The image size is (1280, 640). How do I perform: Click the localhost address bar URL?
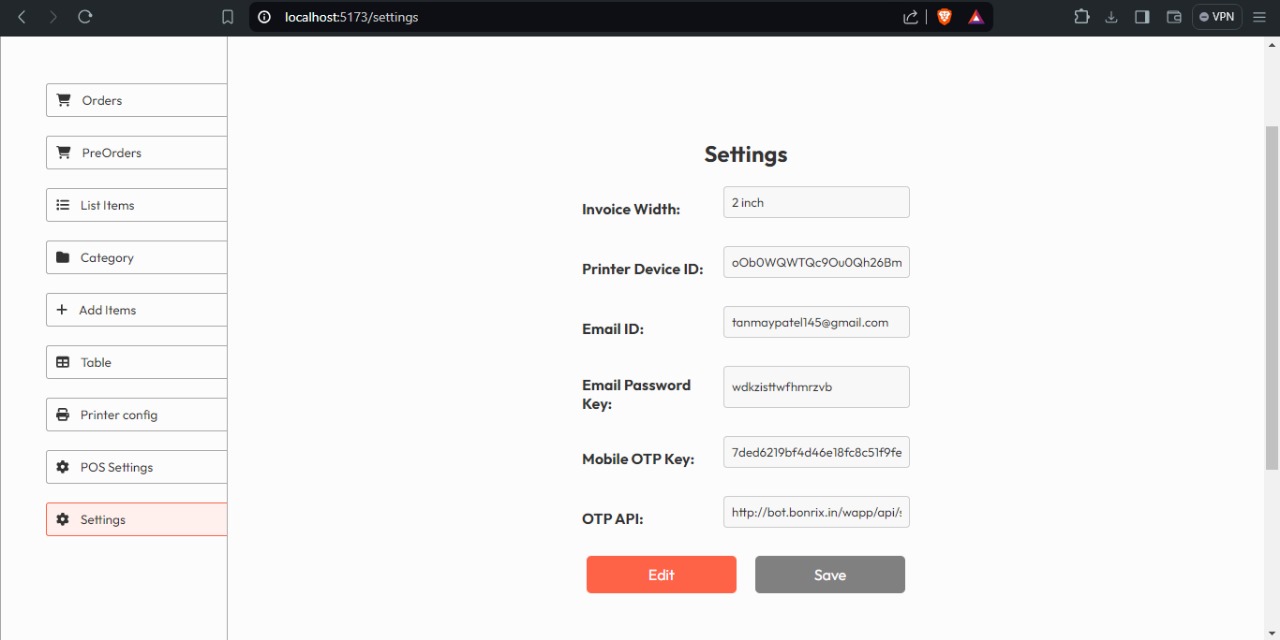pyautogui.click(x=351, y=17)
